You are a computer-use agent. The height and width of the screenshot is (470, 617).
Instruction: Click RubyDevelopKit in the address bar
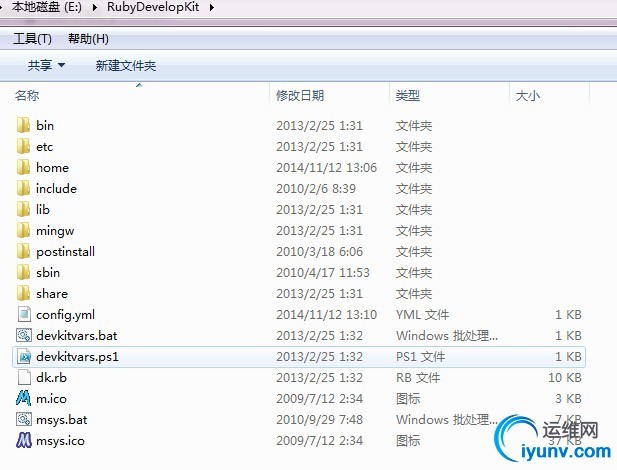(x=153, y=7)
